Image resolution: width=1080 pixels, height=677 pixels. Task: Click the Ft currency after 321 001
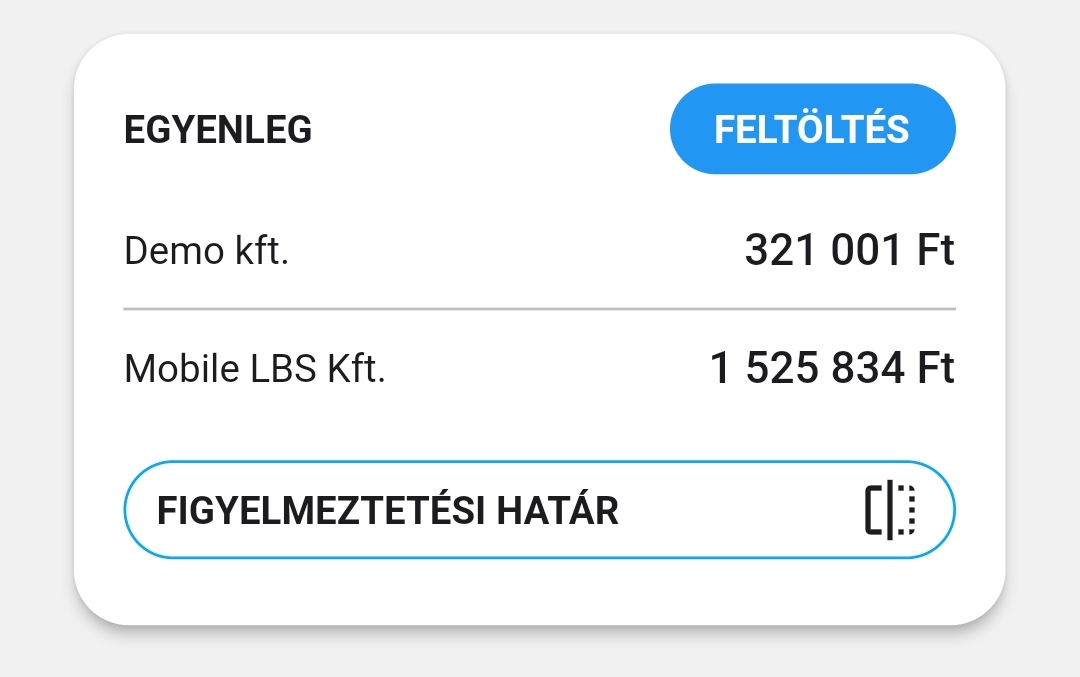tap(936, 250)
